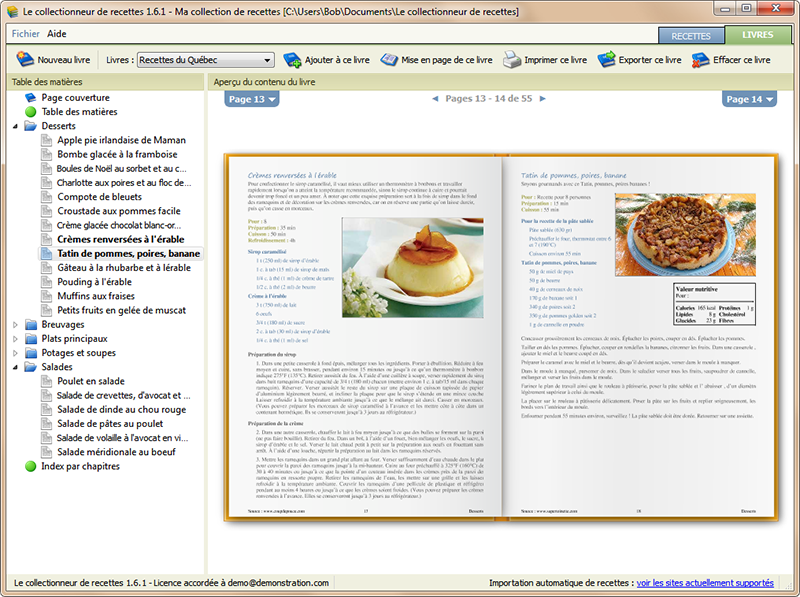Select Charlotte aux poires et au floc de...
This screenshot has height=597, width=800.
tap(124, 183)
